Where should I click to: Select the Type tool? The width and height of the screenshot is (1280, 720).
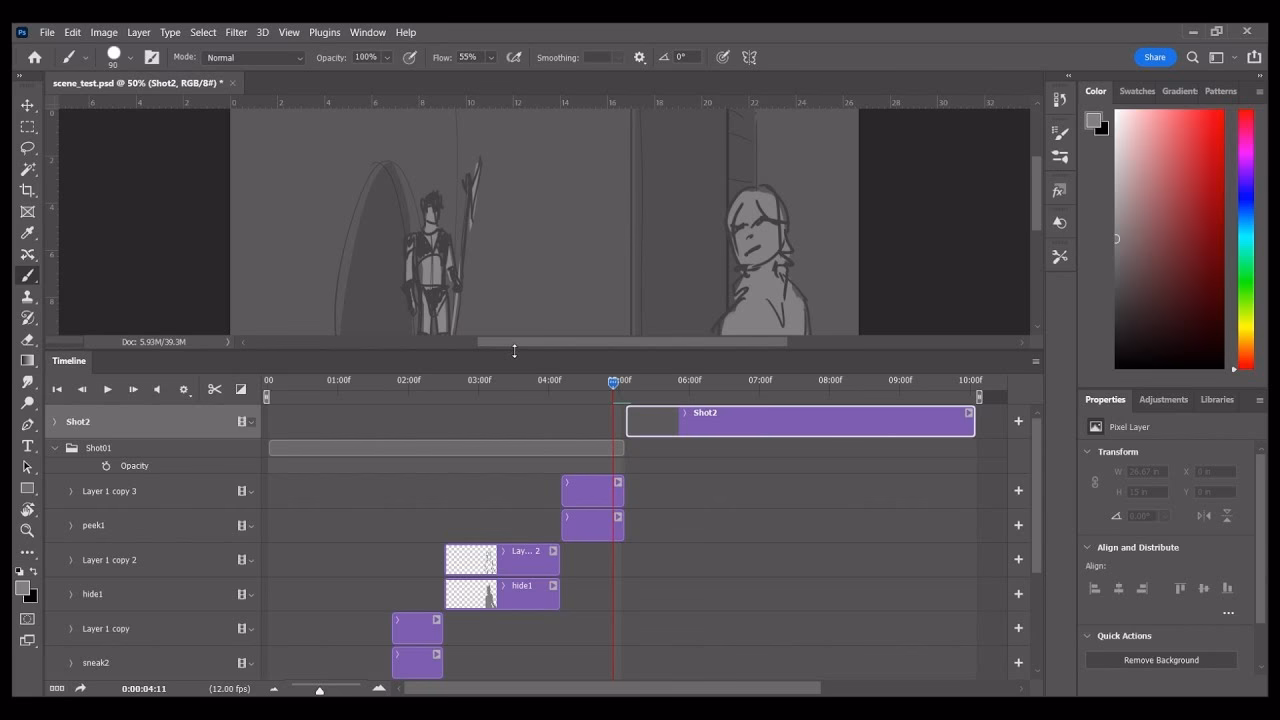(x=27, y=446)
